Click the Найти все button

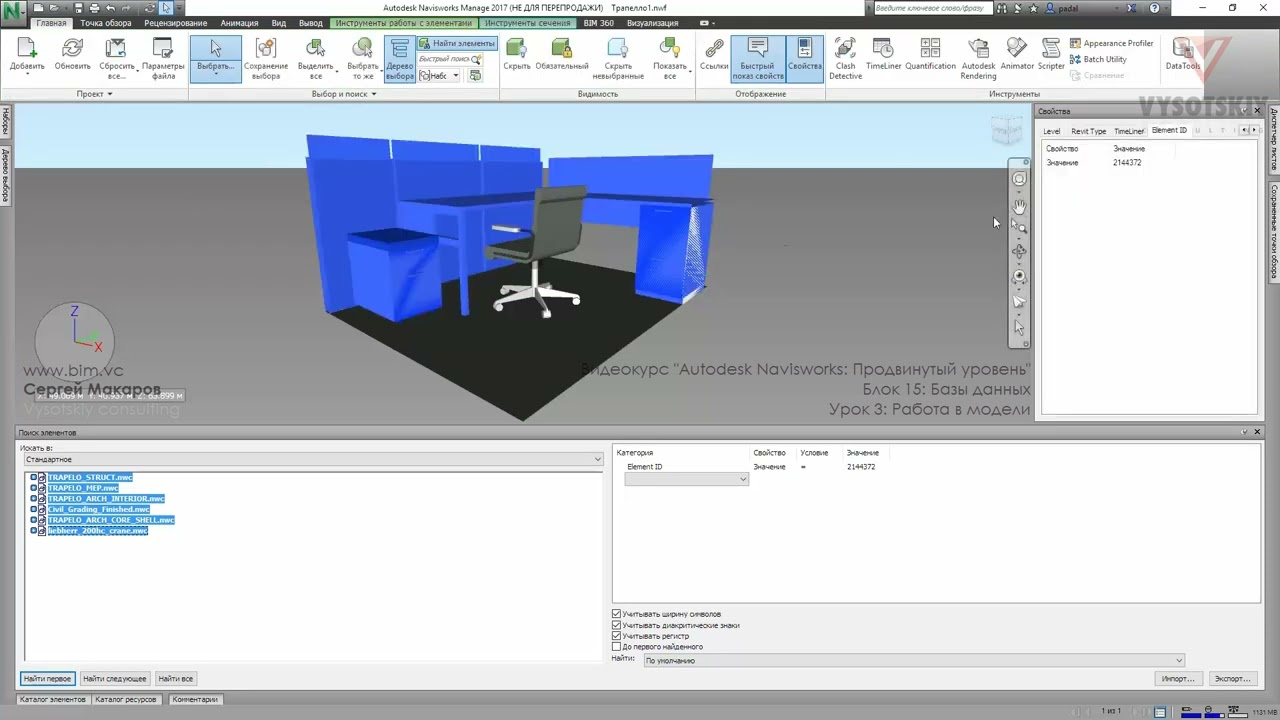[x=176, y=679]
